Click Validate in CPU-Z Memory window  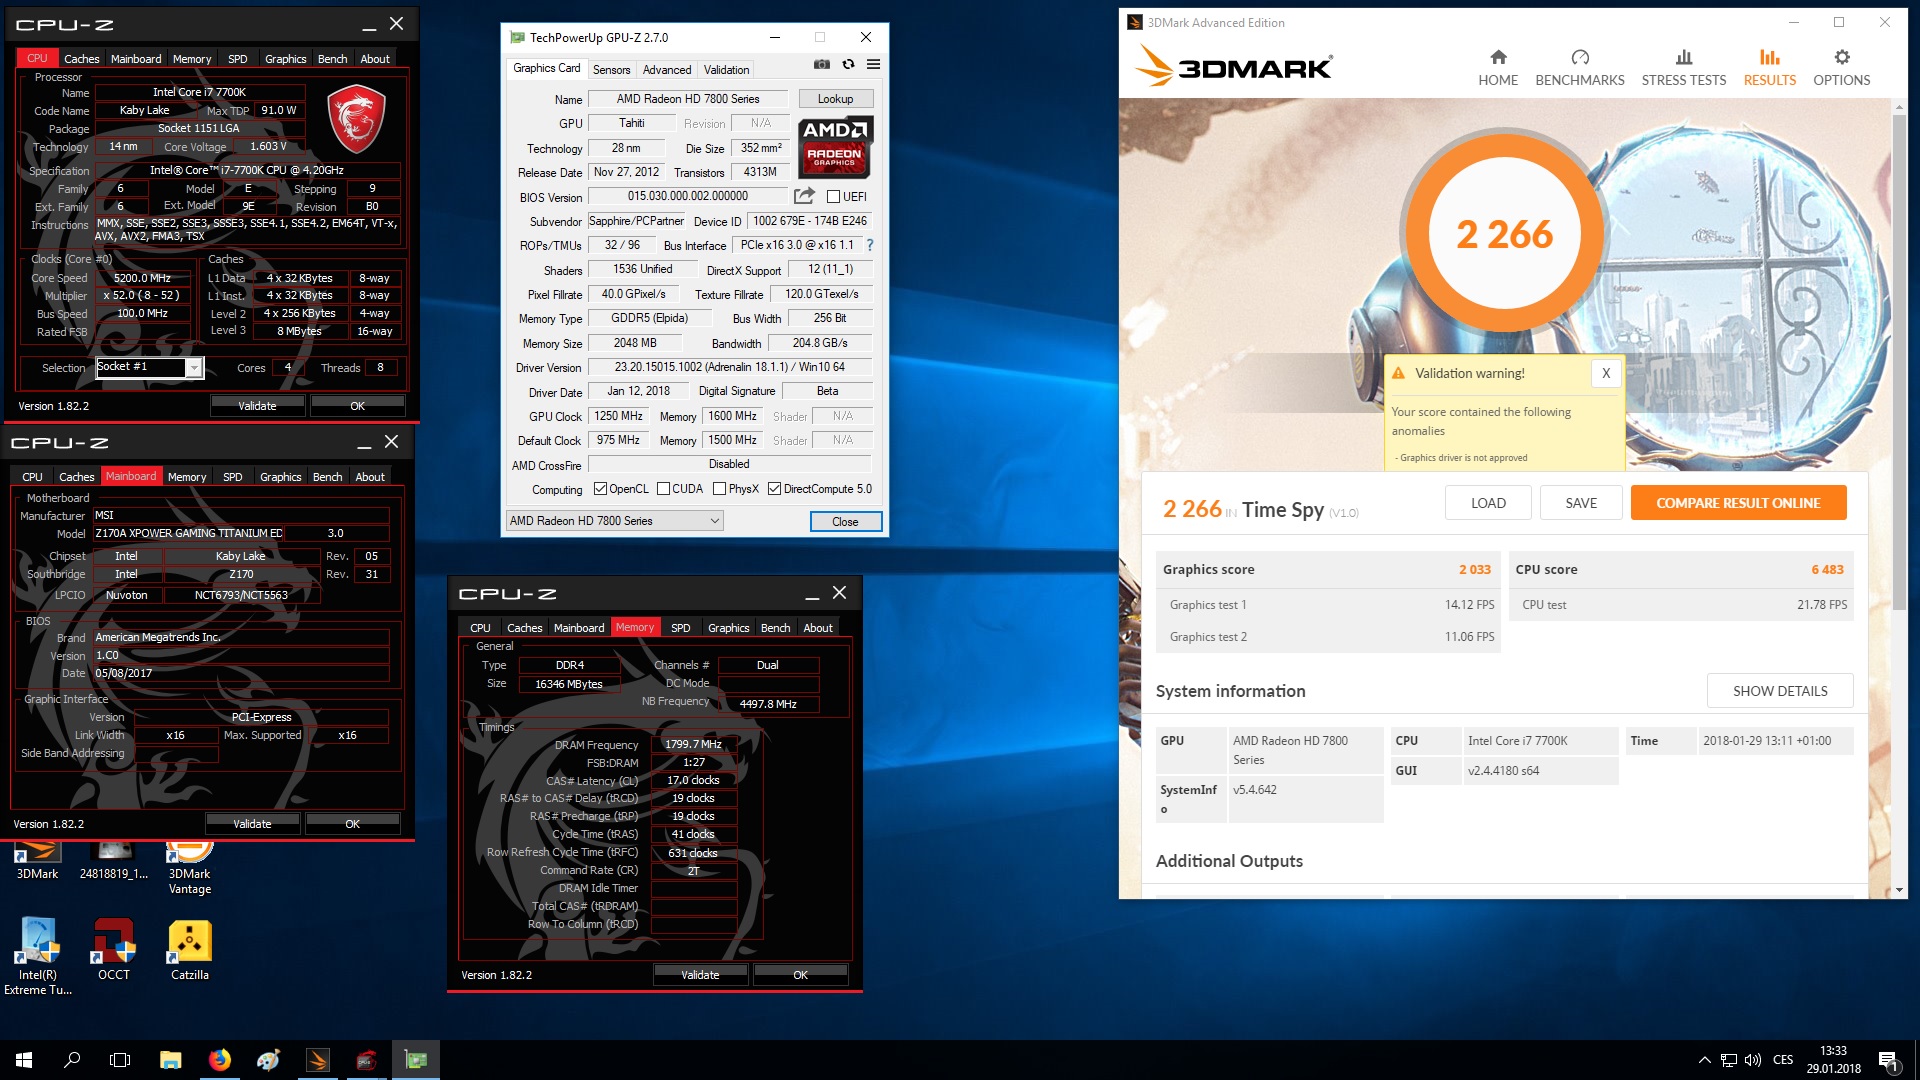click(700, 975)
